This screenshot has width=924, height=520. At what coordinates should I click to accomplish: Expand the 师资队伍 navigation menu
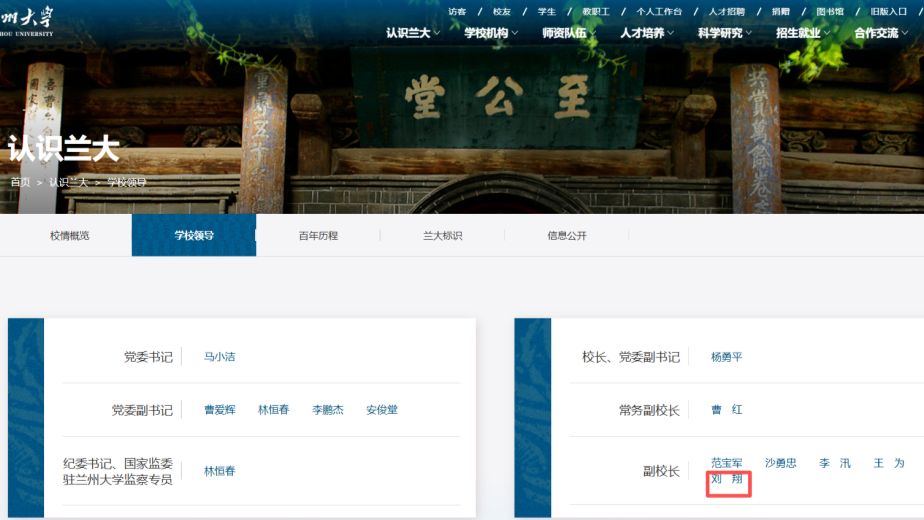coord(569,33)
